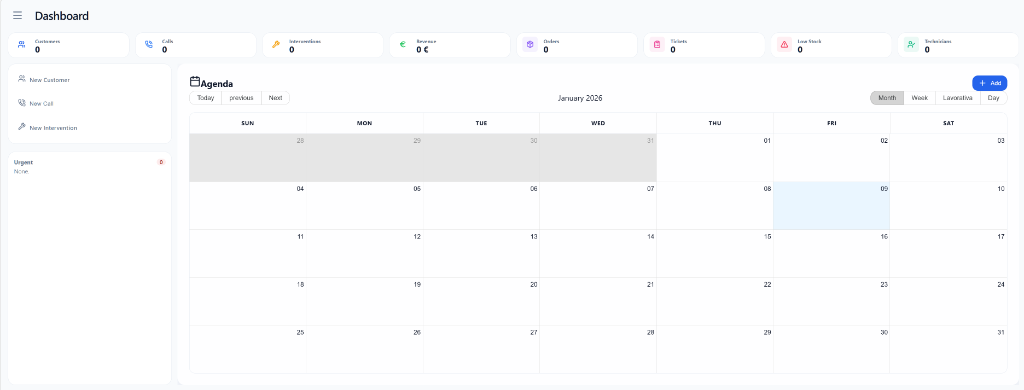1024x390 pixels.
Task: Click the red urgent count badge
Action: (x=161, y=162)
